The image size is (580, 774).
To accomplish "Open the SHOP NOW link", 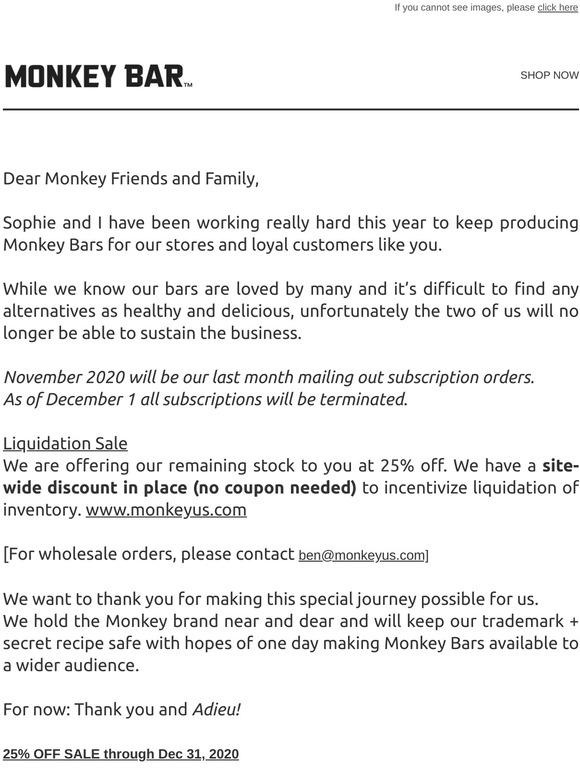I will 549,75.
